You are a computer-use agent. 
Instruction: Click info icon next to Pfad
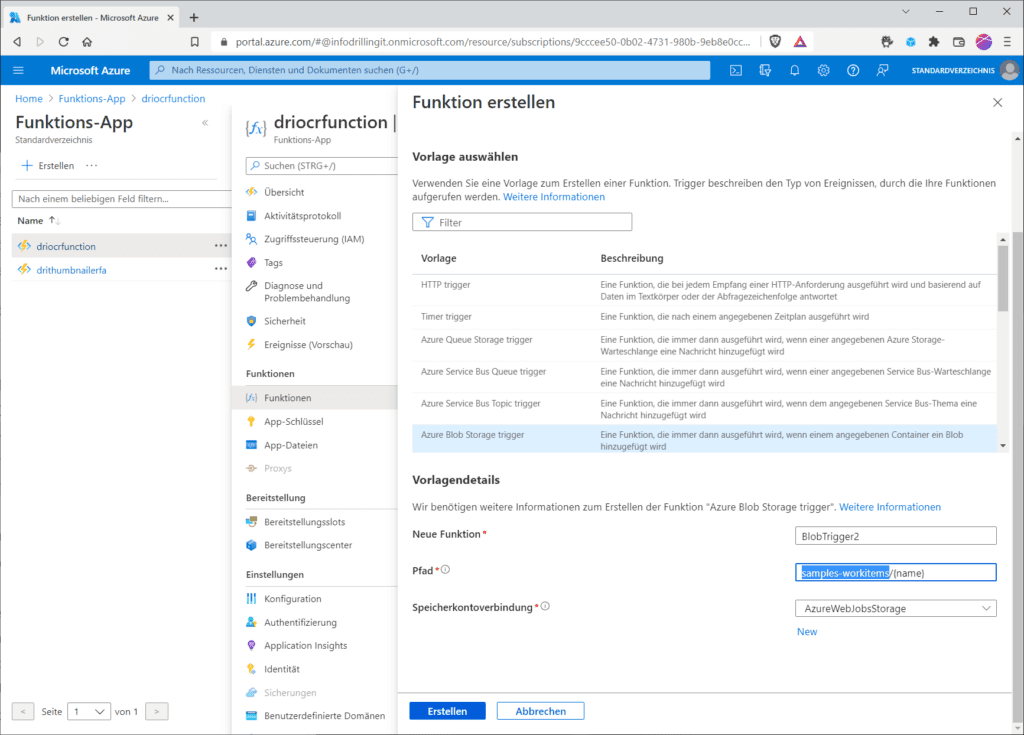445,570
